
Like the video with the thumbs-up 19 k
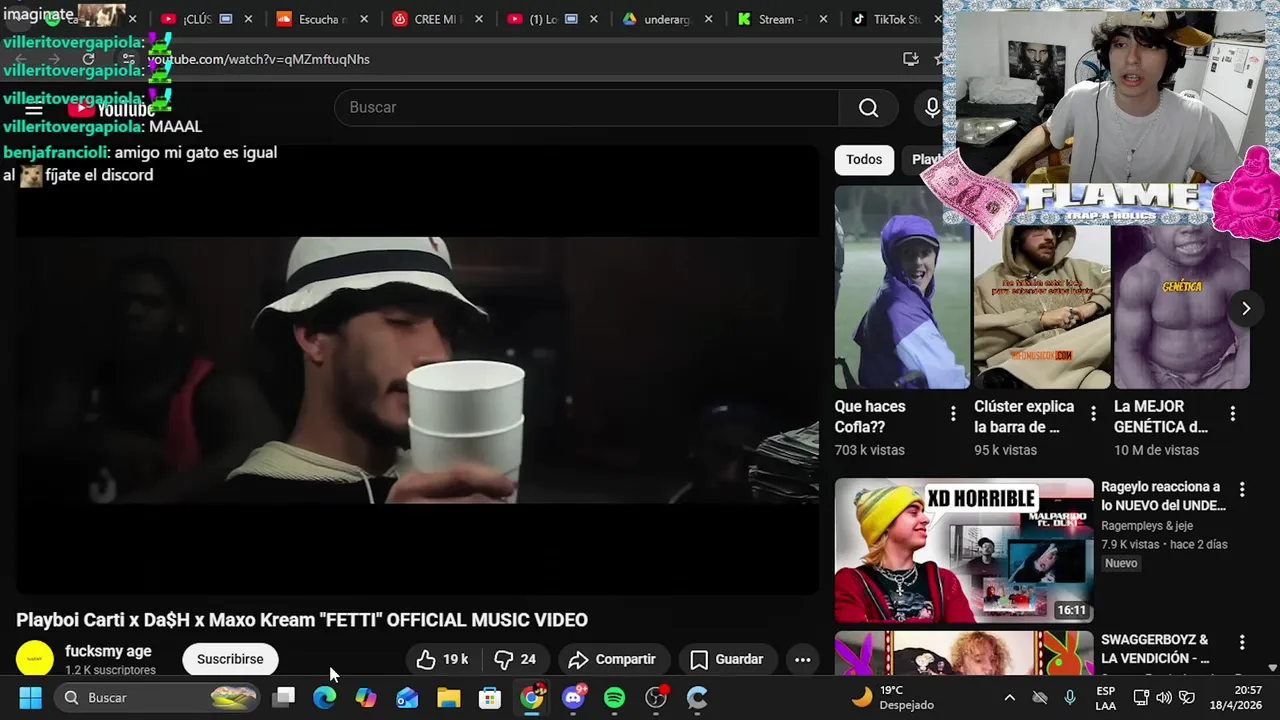443,659
